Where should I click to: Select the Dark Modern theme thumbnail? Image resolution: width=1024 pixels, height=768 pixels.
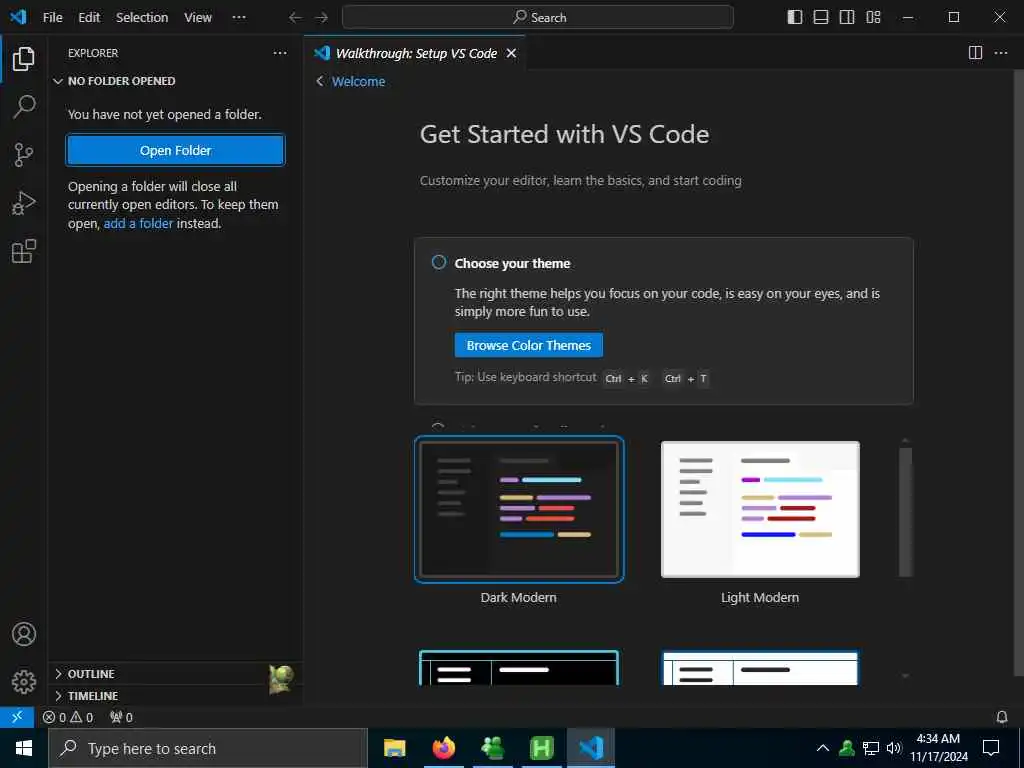(x=519, y=509)
